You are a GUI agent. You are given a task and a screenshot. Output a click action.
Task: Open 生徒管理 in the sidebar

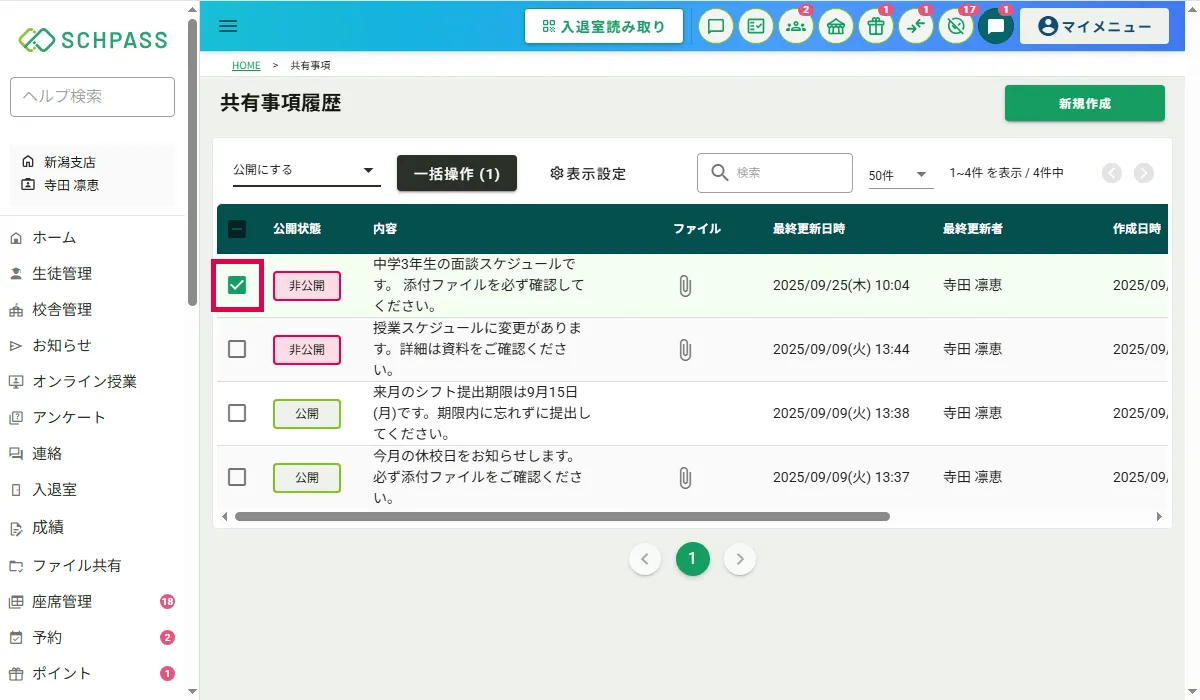pyautogui.click(x=62, y=274)
